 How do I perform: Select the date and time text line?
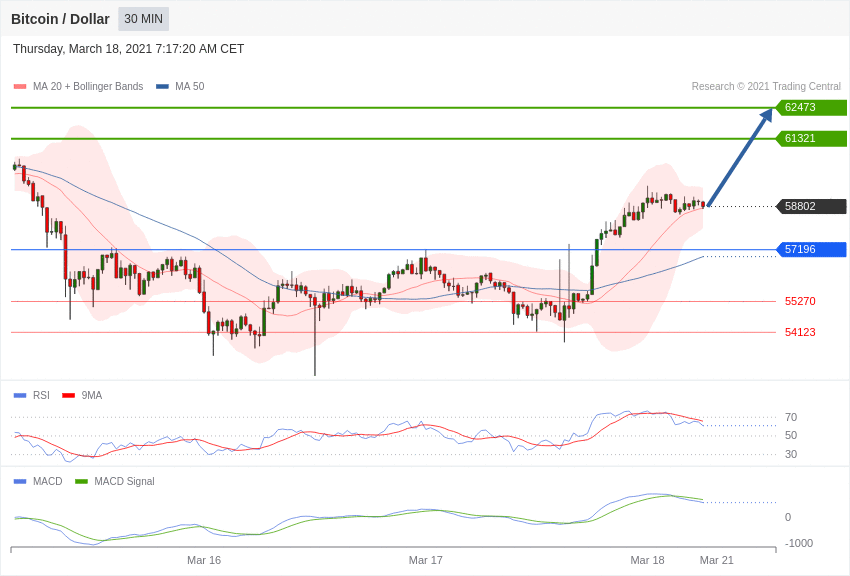pos(128,49)
